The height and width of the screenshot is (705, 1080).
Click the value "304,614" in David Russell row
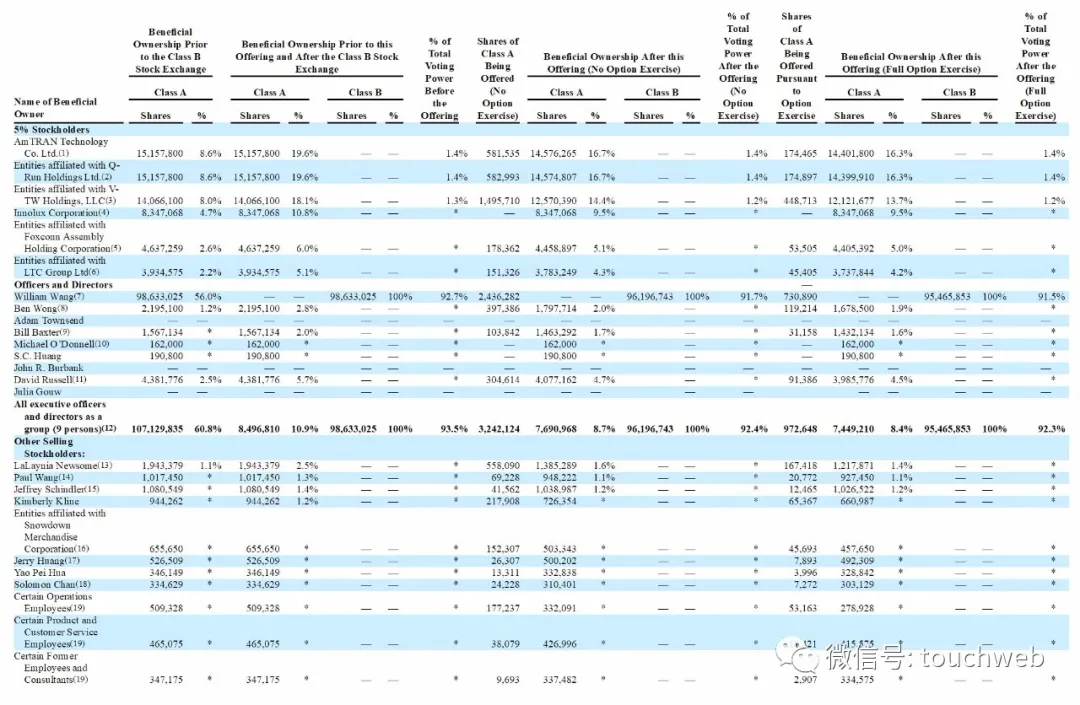[503, 379]
